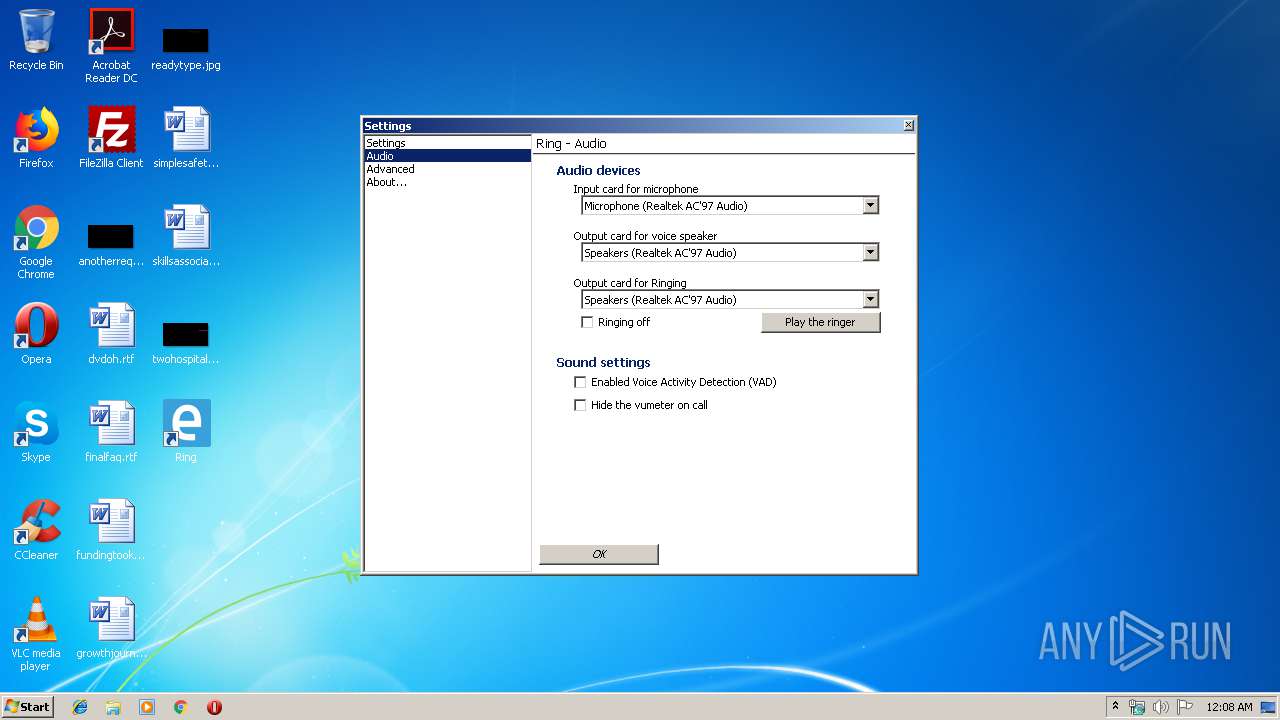Select the skillsassocia... Word document icon
Screen dimensions: 1280x720
[186, 236]
